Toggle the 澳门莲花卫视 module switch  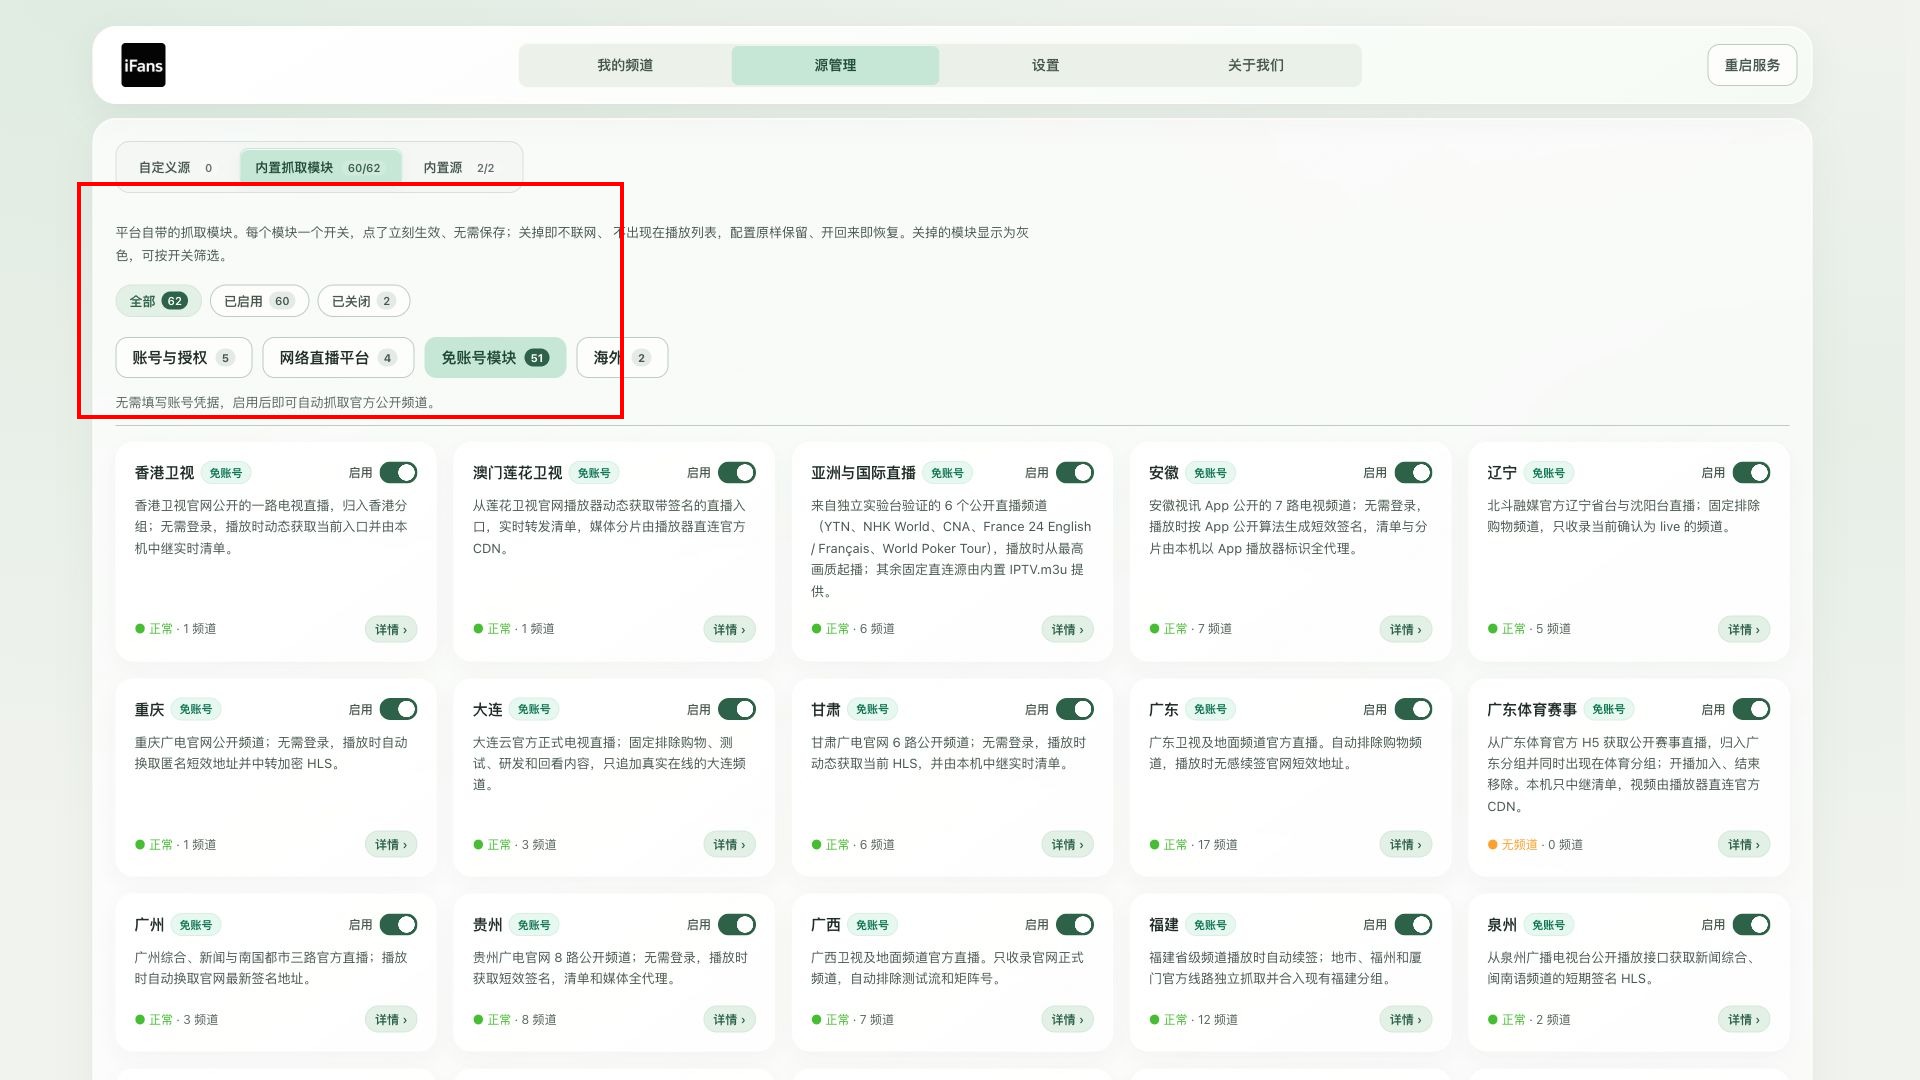737,473
